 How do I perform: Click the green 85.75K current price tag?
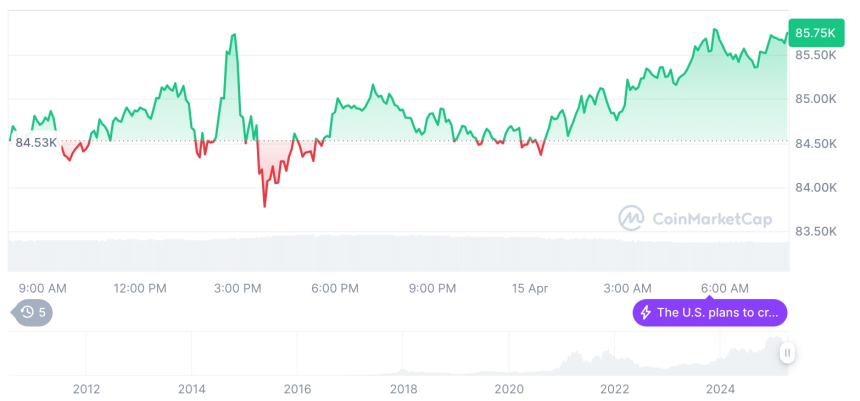815,33
